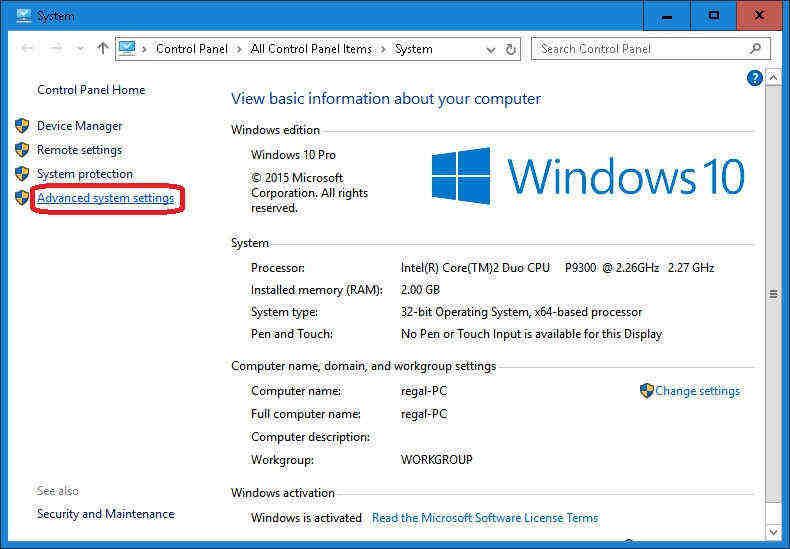The image size is (790, 549).
Task: Click in the Search Control Panel field
Action: 651,49
